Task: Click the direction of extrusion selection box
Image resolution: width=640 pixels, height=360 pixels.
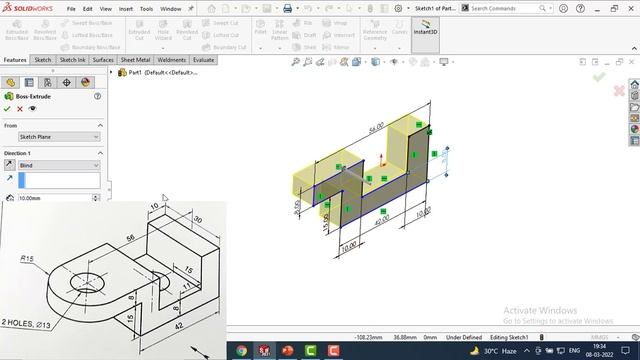Action: point(59,180)
